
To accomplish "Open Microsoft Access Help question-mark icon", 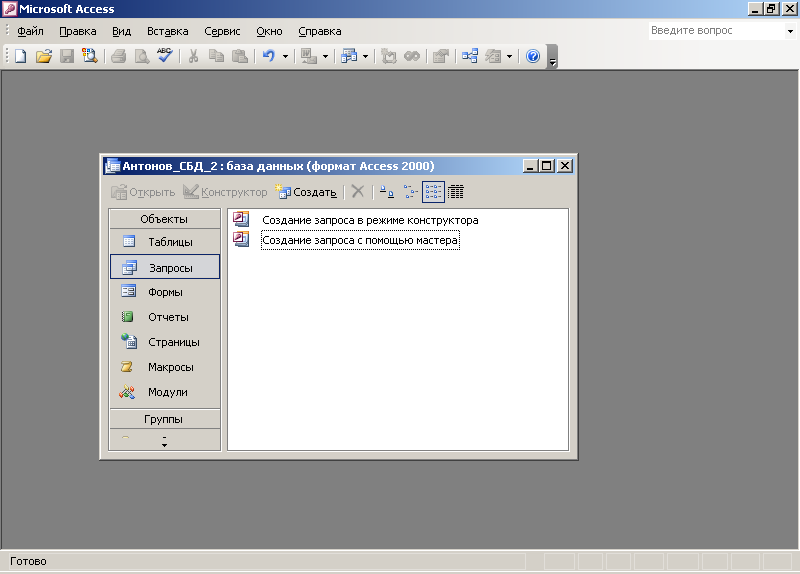I will click(533, 56).
